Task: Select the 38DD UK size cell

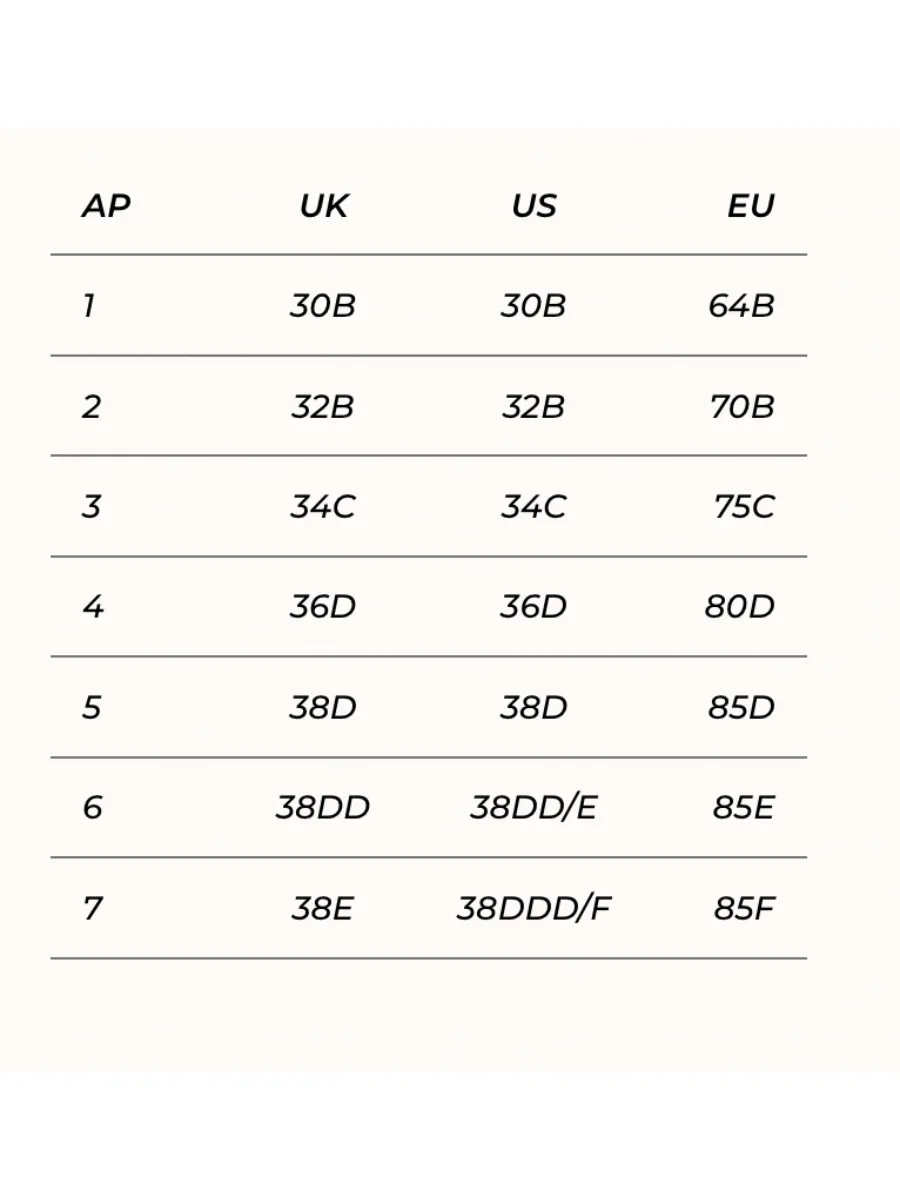Action: click(323, 808)
